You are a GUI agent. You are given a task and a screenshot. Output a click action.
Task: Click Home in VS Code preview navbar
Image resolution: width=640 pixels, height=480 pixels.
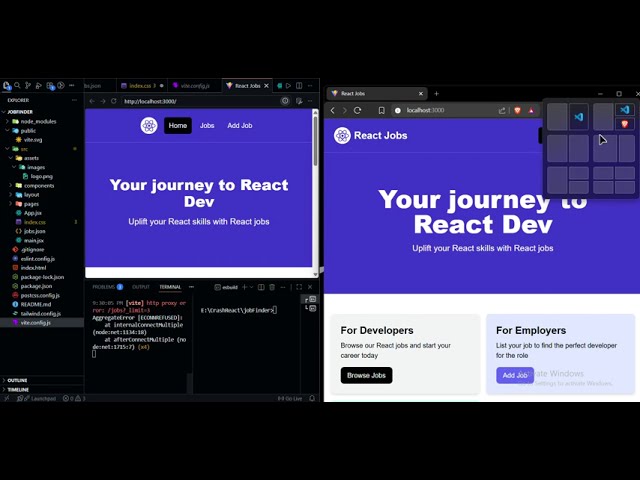tap(178, 125)
